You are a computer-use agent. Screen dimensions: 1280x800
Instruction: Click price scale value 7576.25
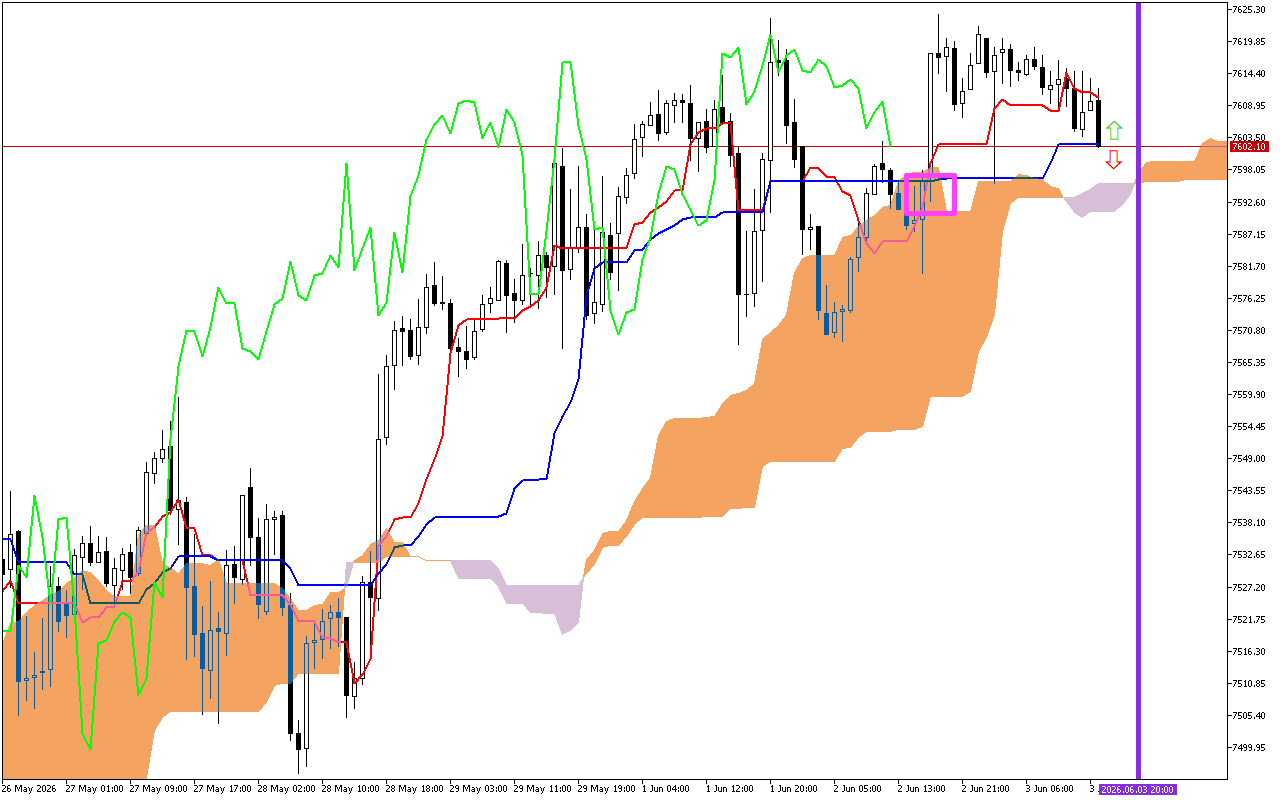[1248, 298]
